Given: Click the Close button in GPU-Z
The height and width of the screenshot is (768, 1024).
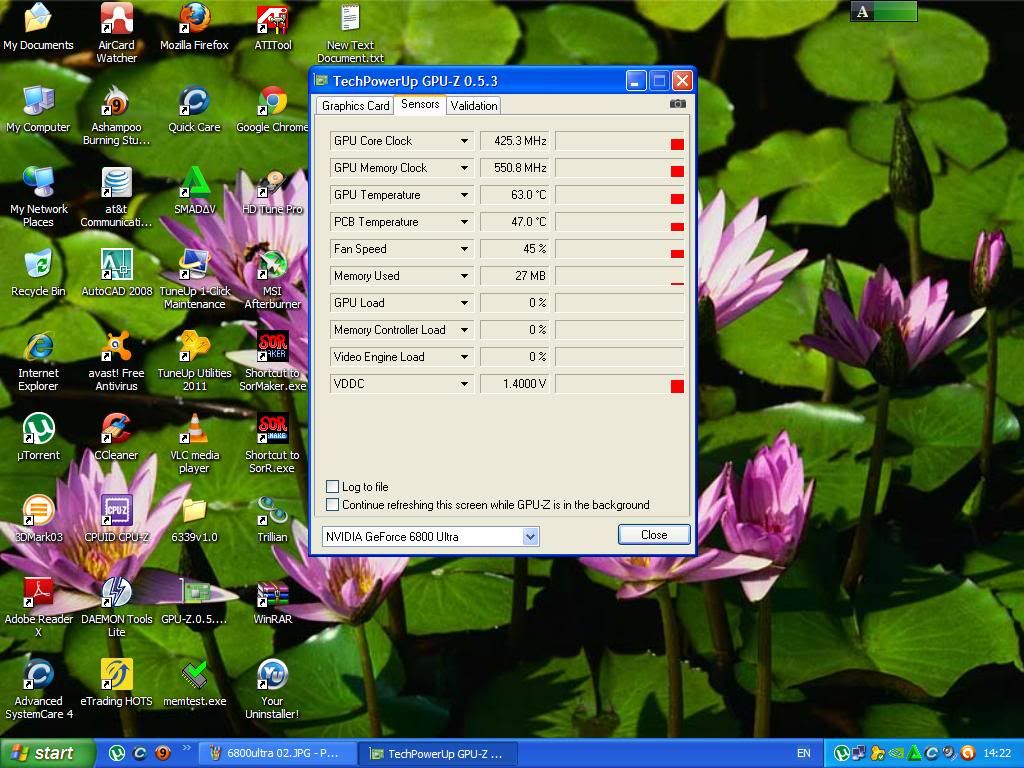Looking at the screenshot, I should click(x=654, y=535).
